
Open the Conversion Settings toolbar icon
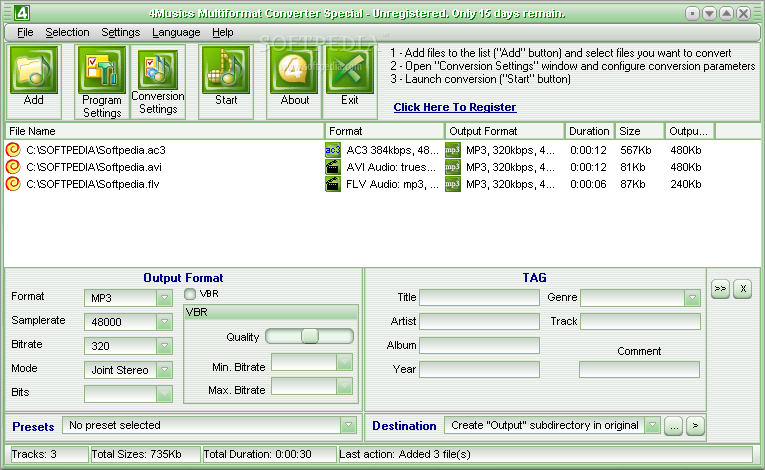point(158,70)
